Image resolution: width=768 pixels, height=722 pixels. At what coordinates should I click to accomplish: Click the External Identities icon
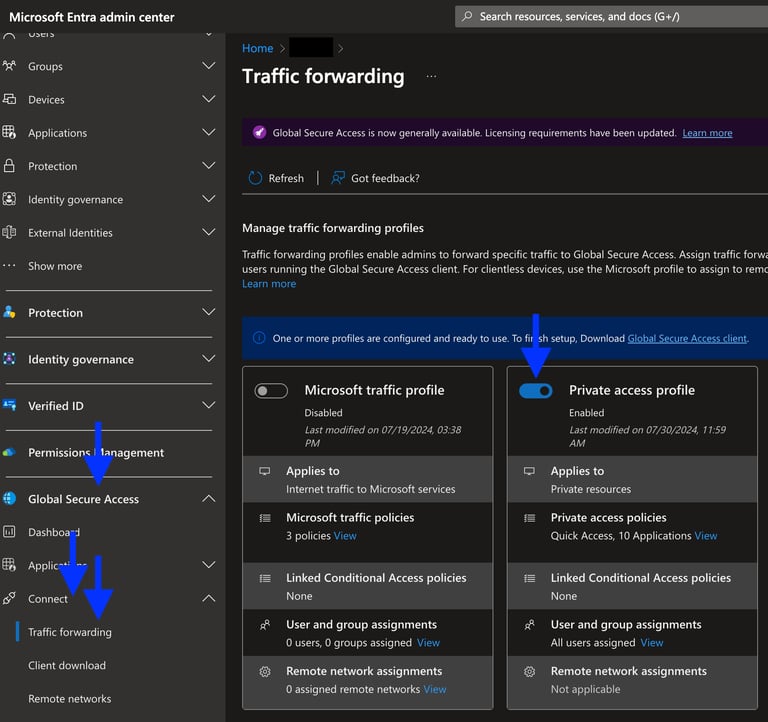9,232
